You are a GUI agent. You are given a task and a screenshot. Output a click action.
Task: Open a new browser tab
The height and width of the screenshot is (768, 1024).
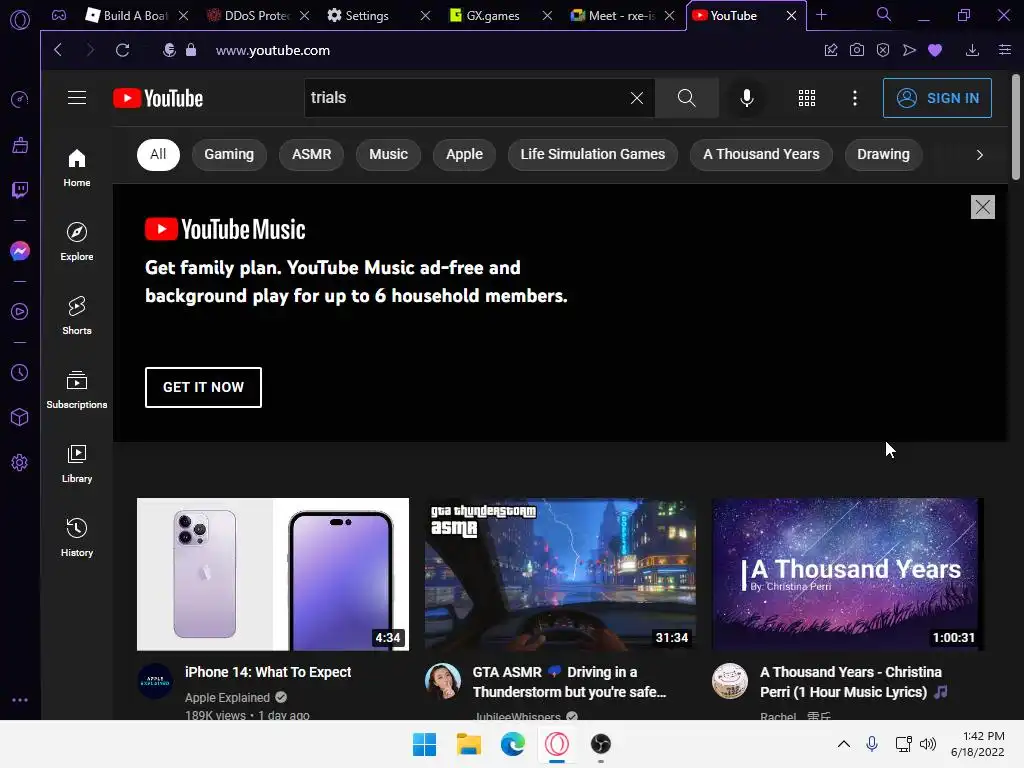pyautogui.click(x=822, y=14)
